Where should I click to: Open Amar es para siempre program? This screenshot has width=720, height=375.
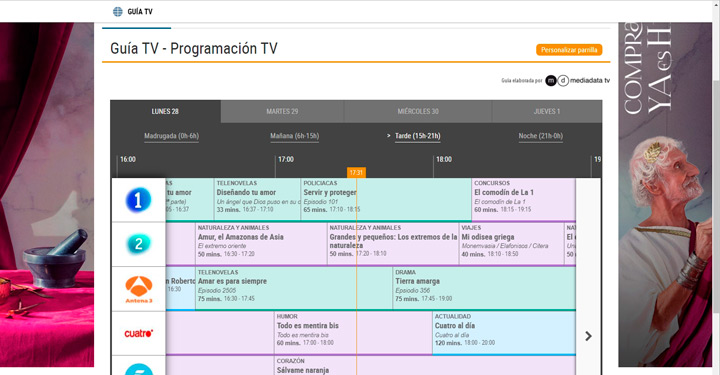[x=294, y=289]
